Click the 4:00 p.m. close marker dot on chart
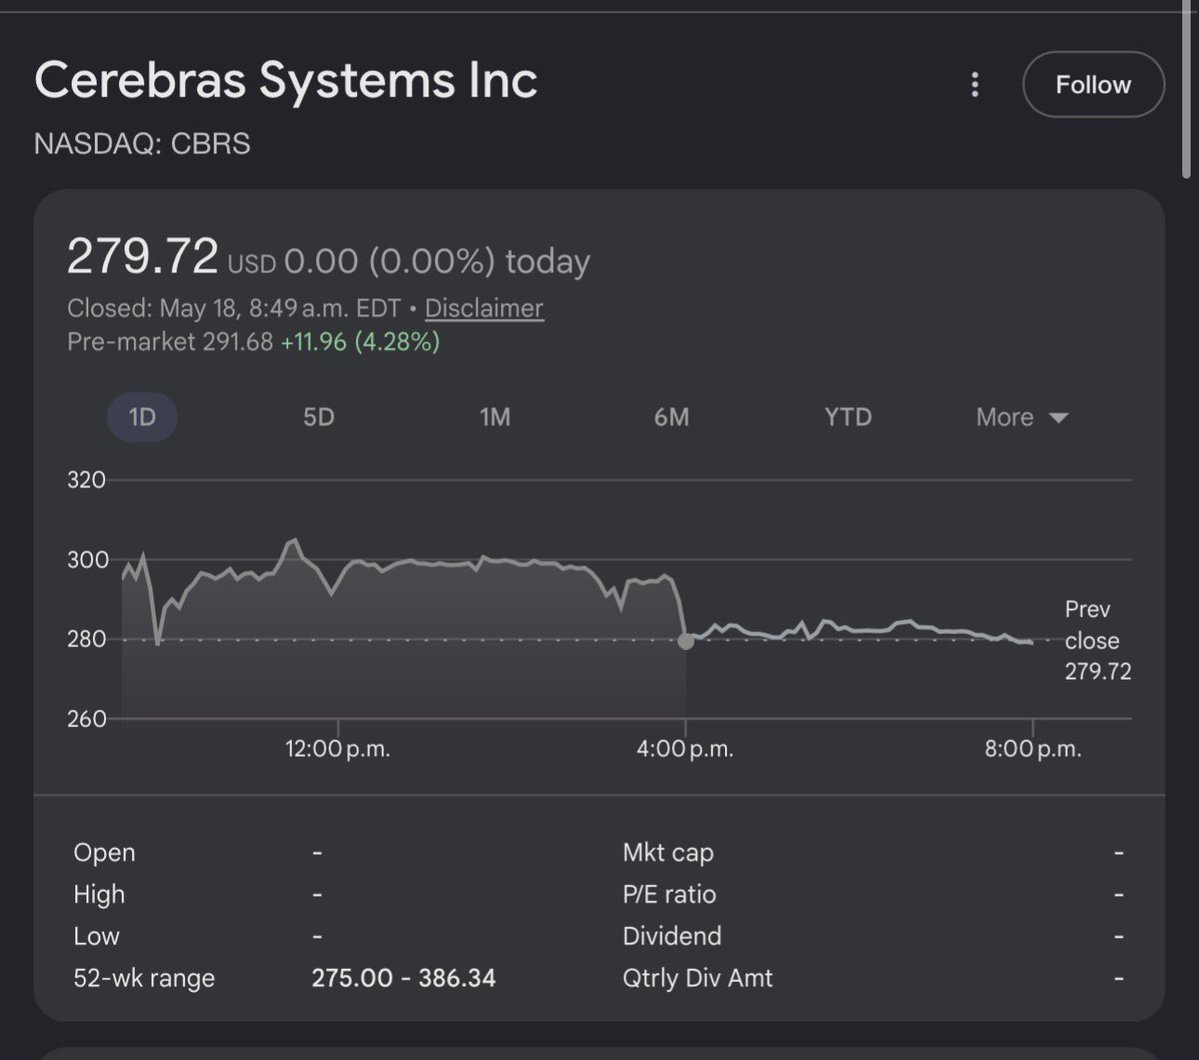Viewport: 1199px width, 1060px height. (x=686, y=641)
